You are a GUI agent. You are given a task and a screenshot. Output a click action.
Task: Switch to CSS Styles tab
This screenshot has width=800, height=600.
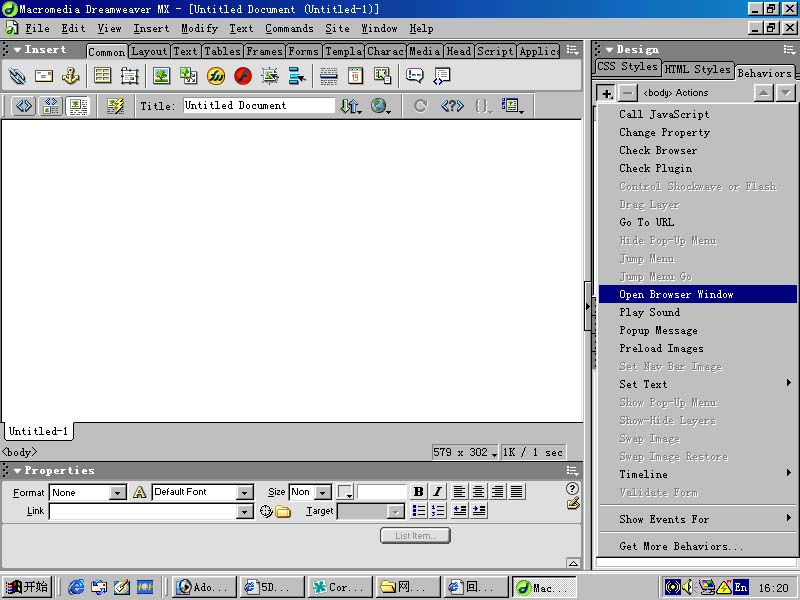[x=628, y=67]
